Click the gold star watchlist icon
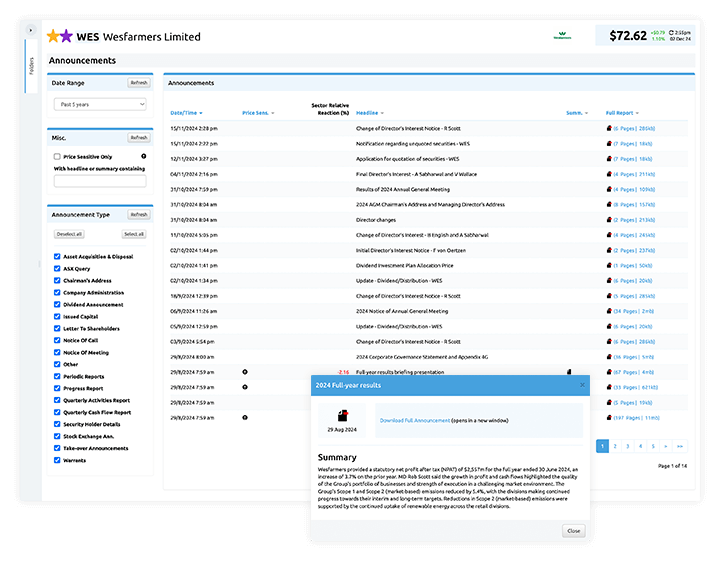 pyautogui.click(x=53, y=36)
